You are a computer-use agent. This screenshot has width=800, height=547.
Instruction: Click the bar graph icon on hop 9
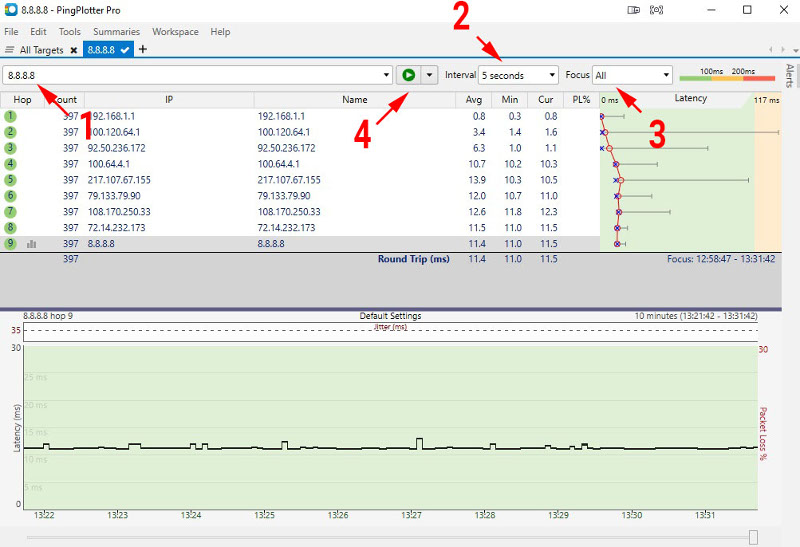click(32, 243)
